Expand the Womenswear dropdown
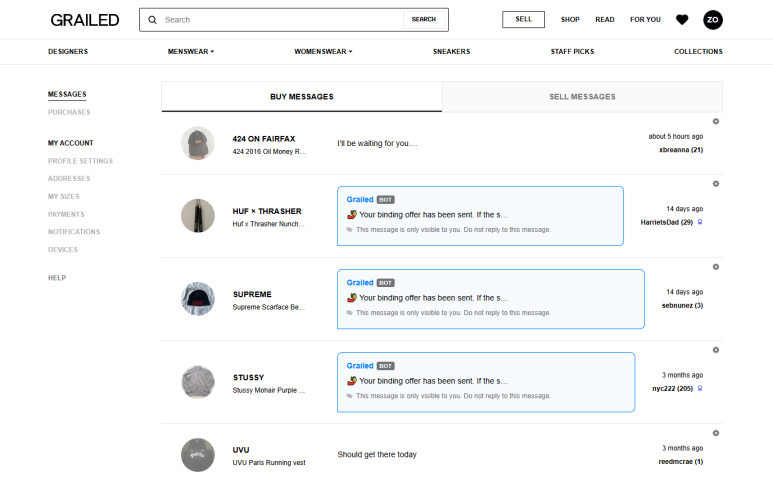 323,51
